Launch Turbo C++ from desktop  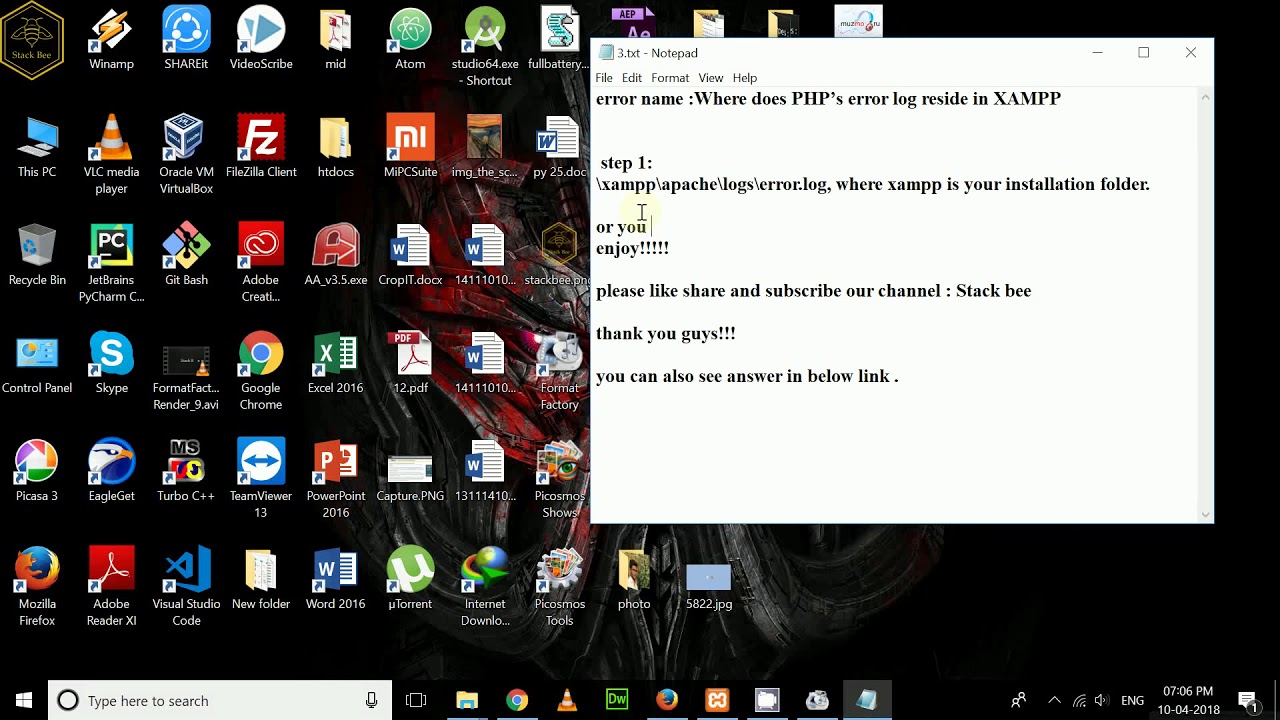click(186, 471)
